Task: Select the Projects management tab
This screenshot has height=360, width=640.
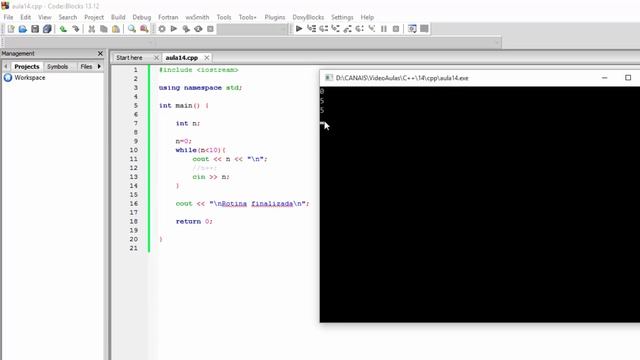Action: pos(27,67)
